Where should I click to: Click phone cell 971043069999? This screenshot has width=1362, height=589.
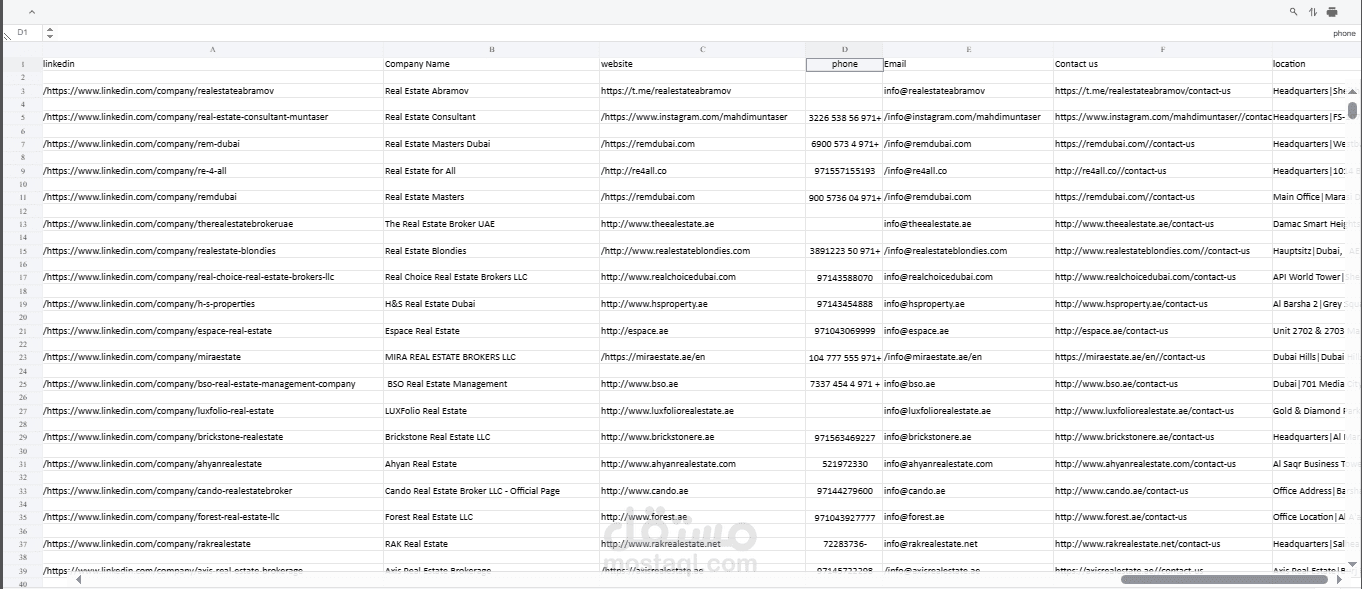click(x=844, y=331)
